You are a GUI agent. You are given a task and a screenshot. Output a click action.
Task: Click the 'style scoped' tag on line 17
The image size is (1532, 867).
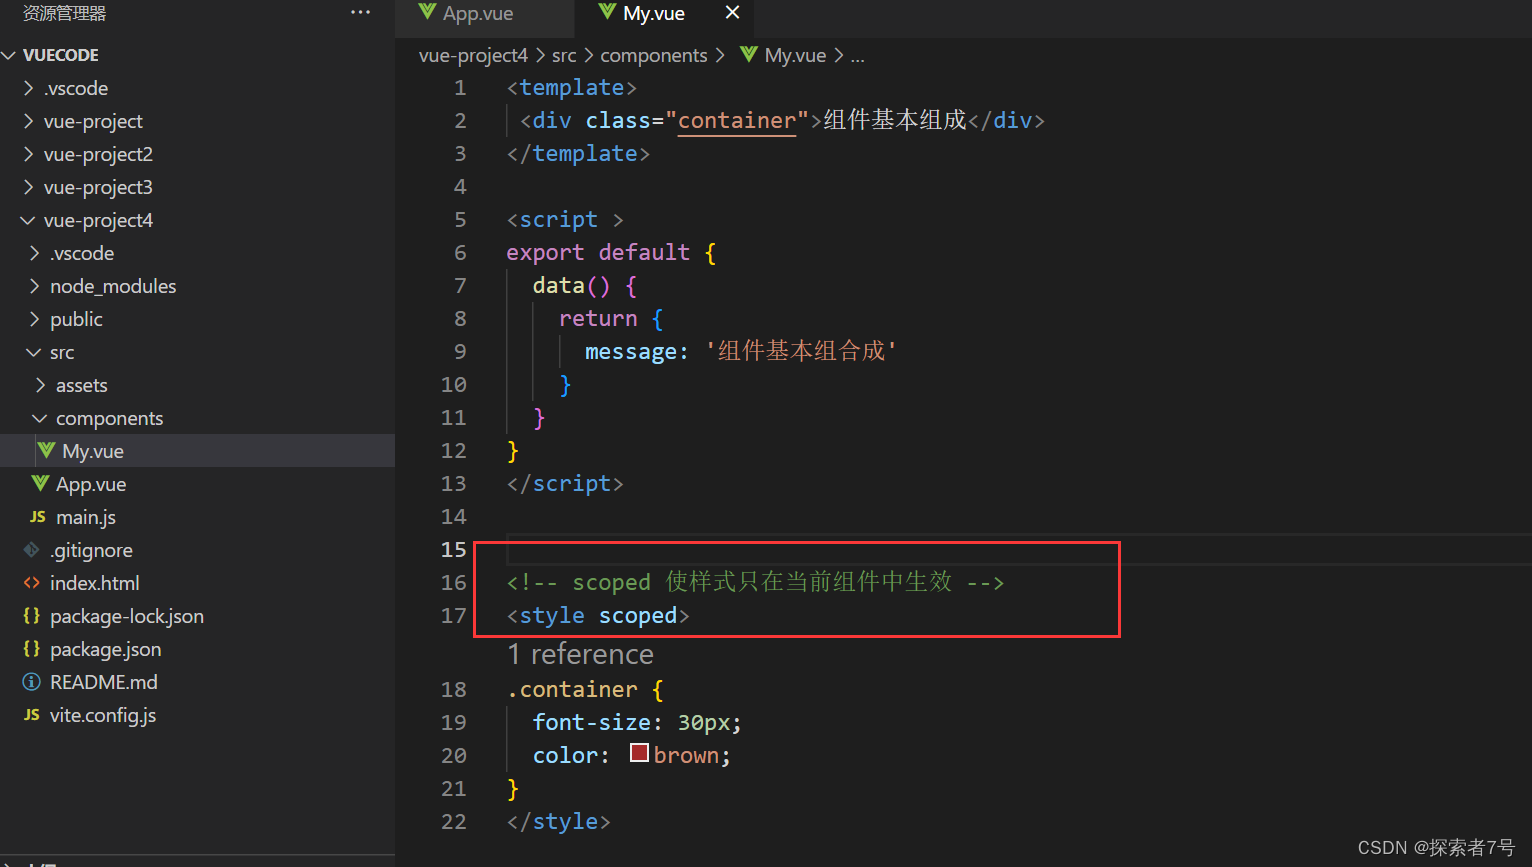coord(598,615)
